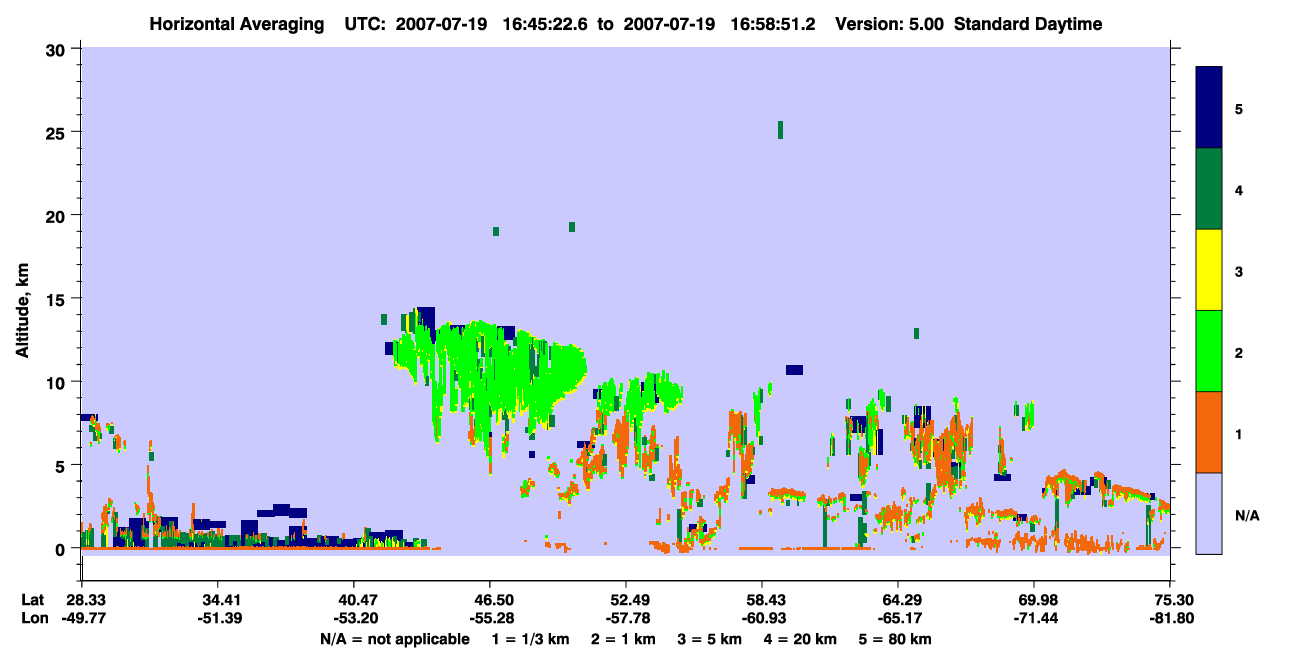
Task: Click the 'N/A = not applicable' legend text
Action: [395, 639]
